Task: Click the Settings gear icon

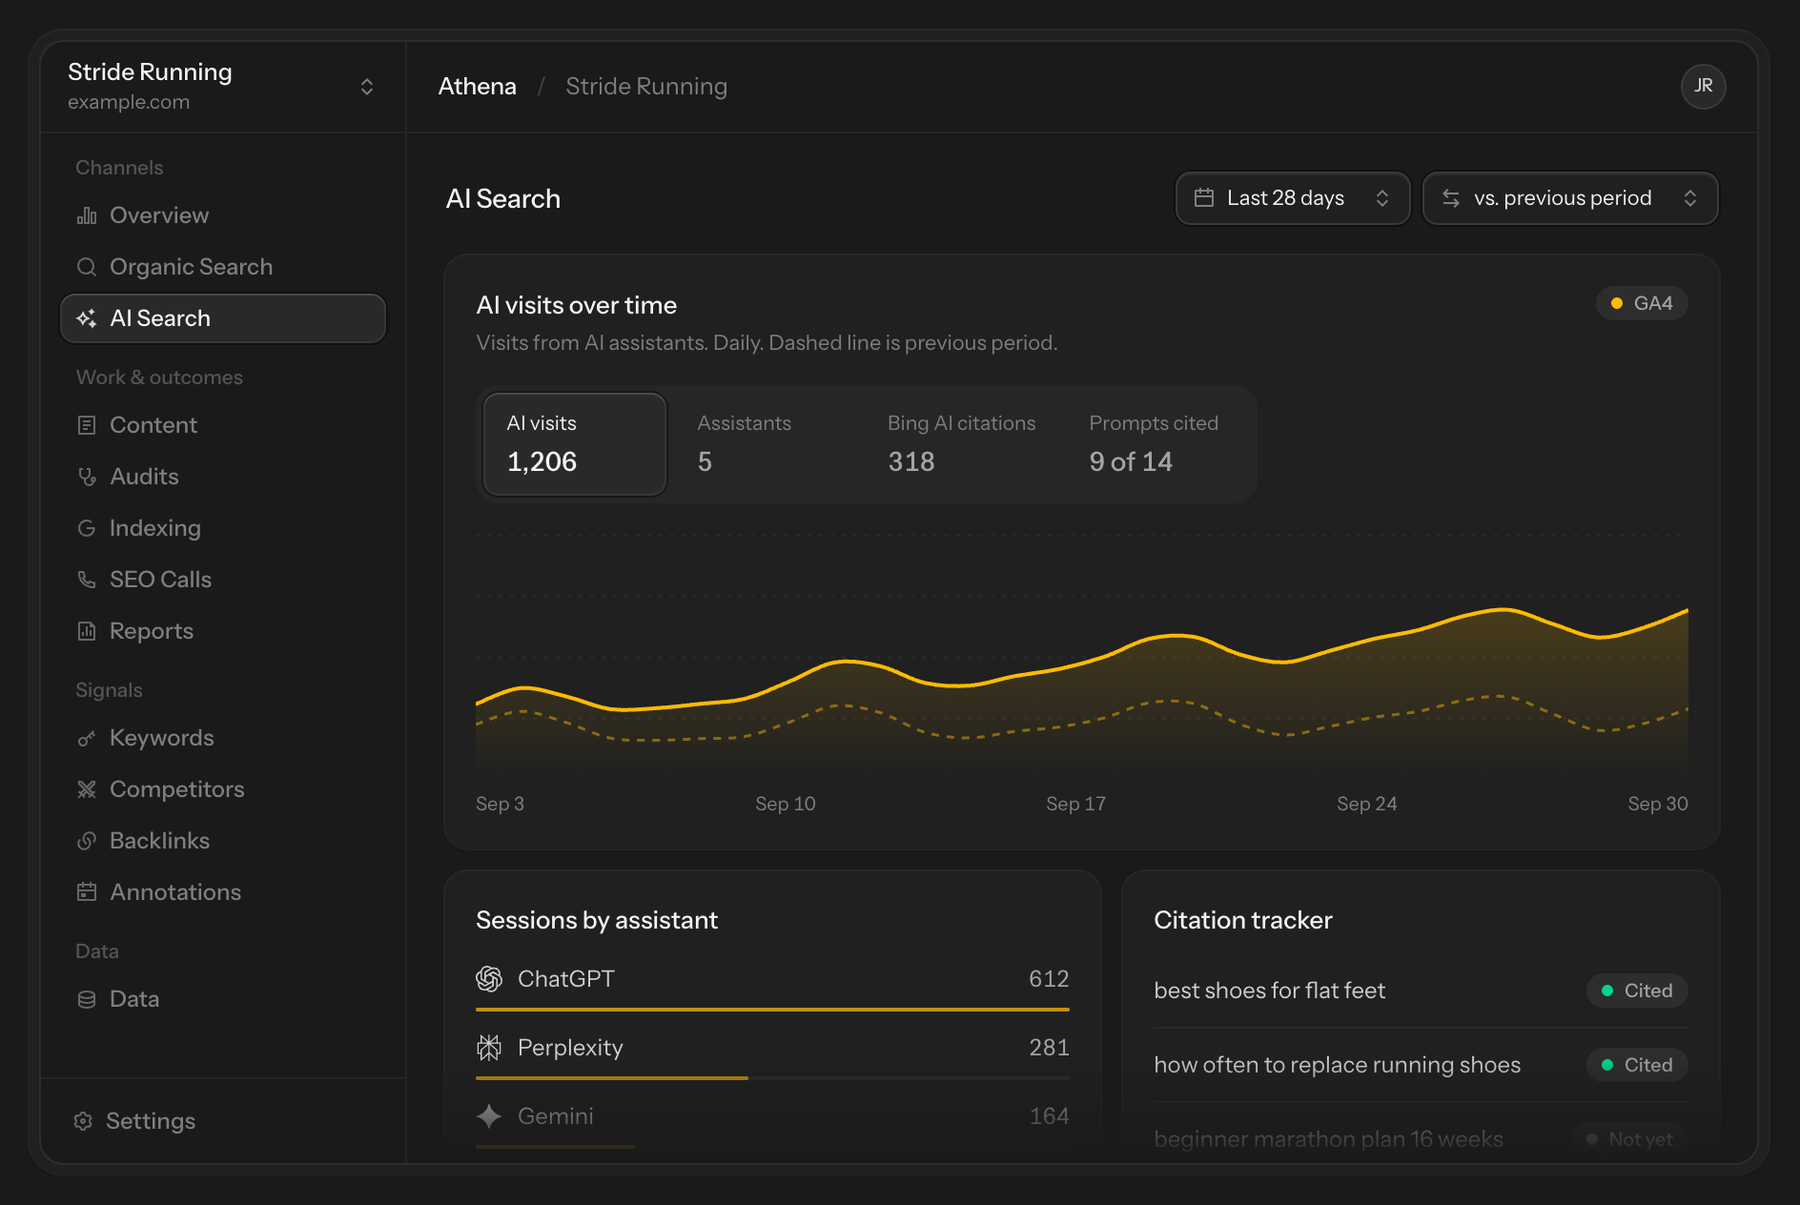Action: point(84,1121)
